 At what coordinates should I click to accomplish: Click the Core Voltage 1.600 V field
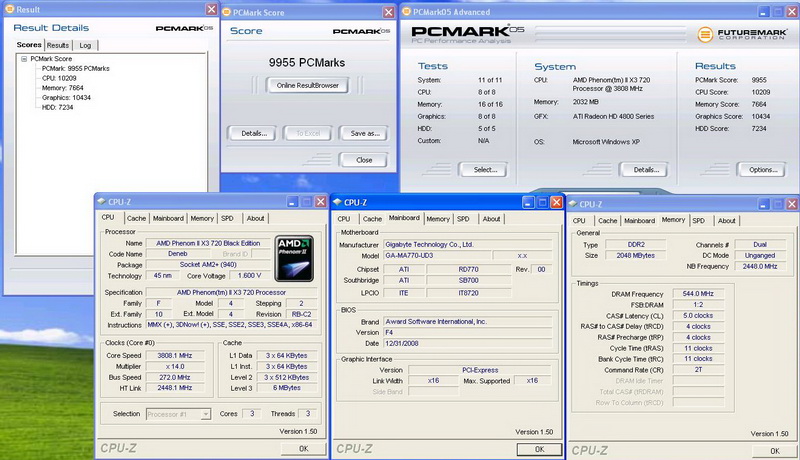(249, 275)
